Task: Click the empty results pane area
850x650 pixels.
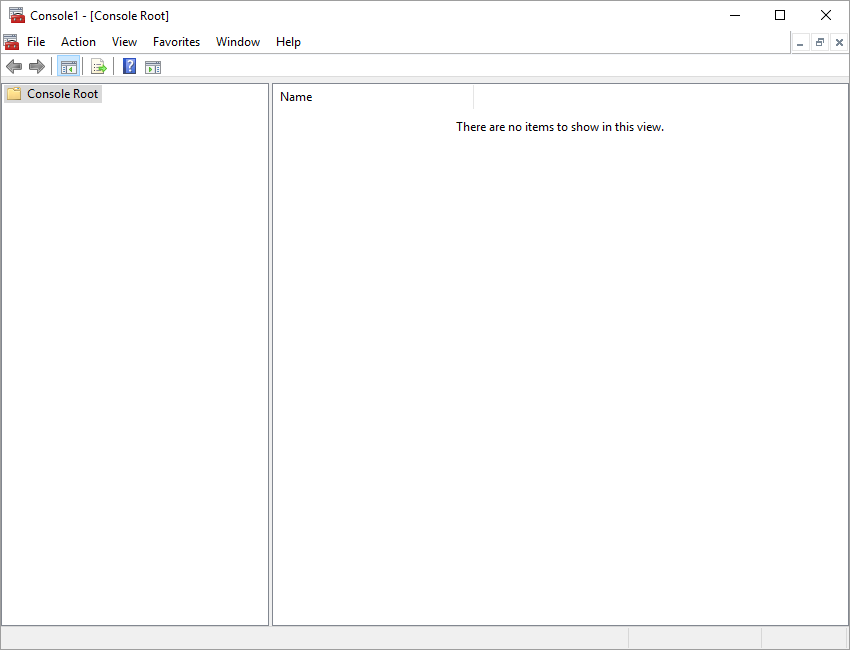Action: pos(560,380)
